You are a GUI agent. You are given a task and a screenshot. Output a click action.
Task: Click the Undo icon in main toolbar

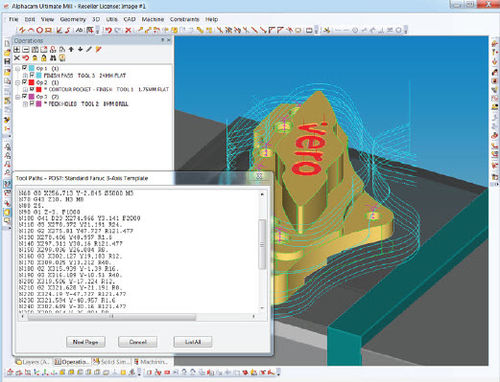(x=109, y=30)
